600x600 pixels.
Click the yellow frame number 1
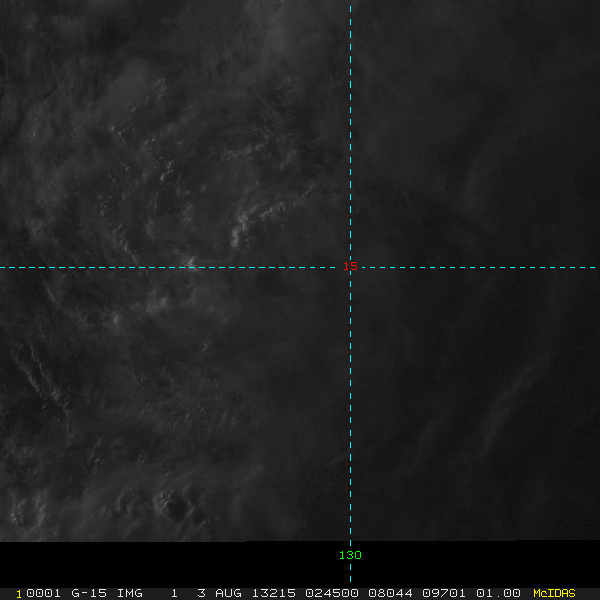(19, 594)
